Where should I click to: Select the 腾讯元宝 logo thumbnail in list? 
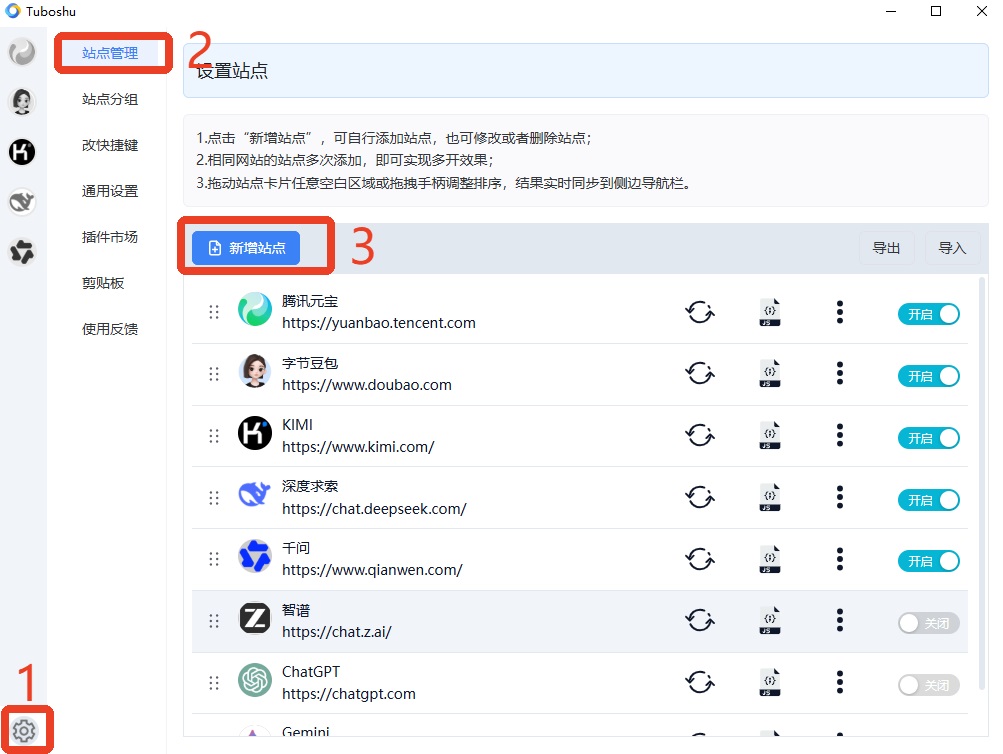pos(255,310)
